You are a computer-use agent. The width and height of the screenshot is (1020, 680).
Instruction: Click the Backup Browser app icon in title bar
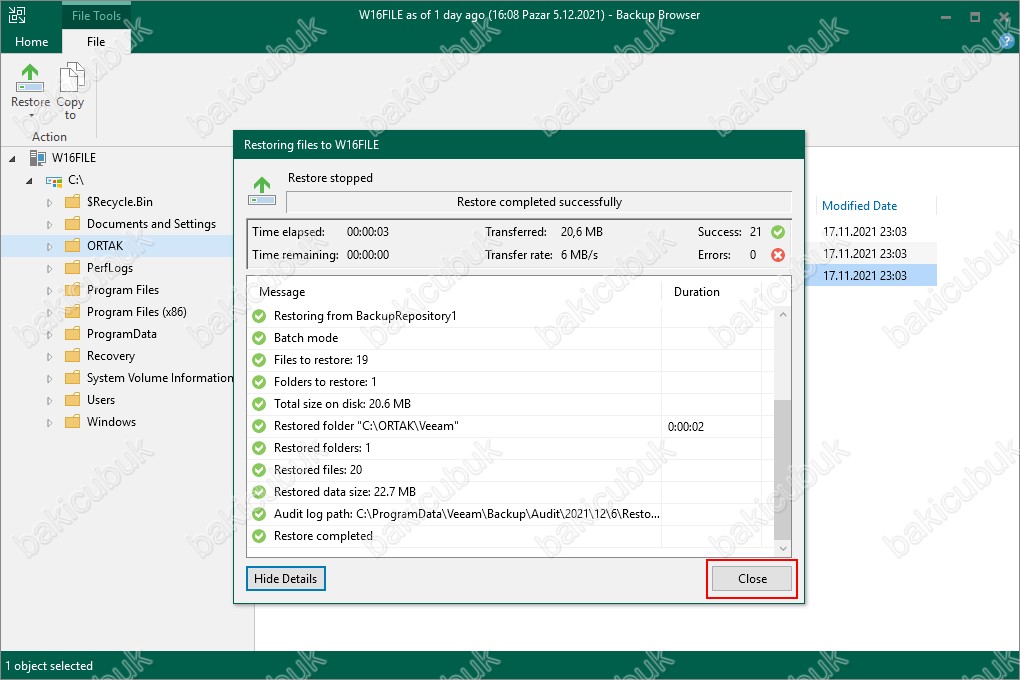(x=17, y=14)
